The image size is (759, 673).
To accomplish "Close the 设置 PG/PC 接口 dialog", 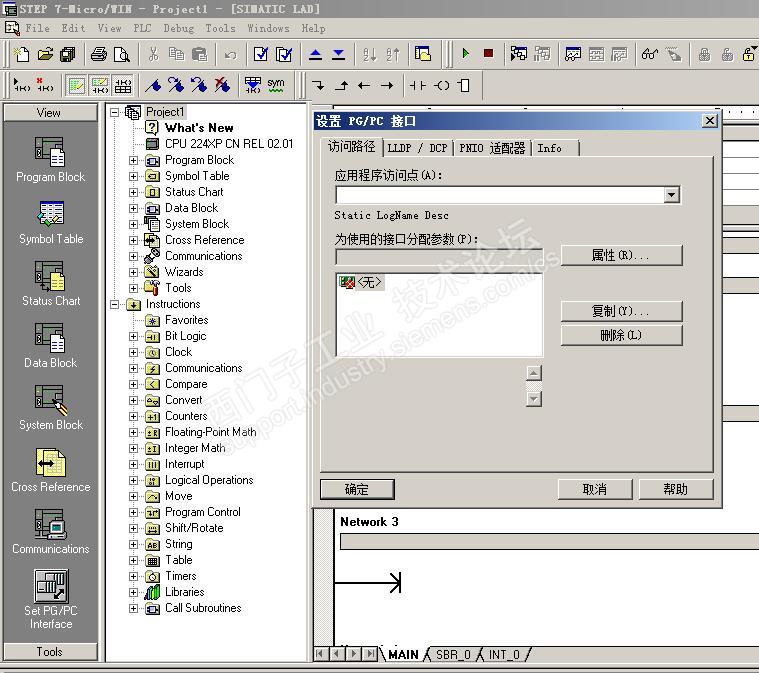I will pos(709,121).
